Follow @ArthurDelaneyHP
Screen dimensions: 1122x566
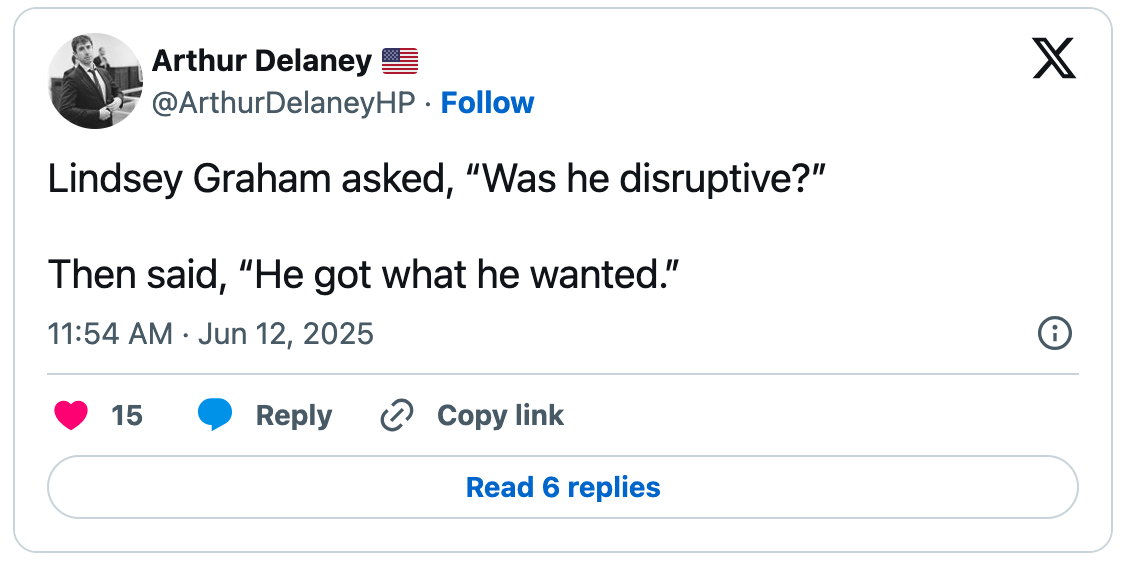(487, 103)
